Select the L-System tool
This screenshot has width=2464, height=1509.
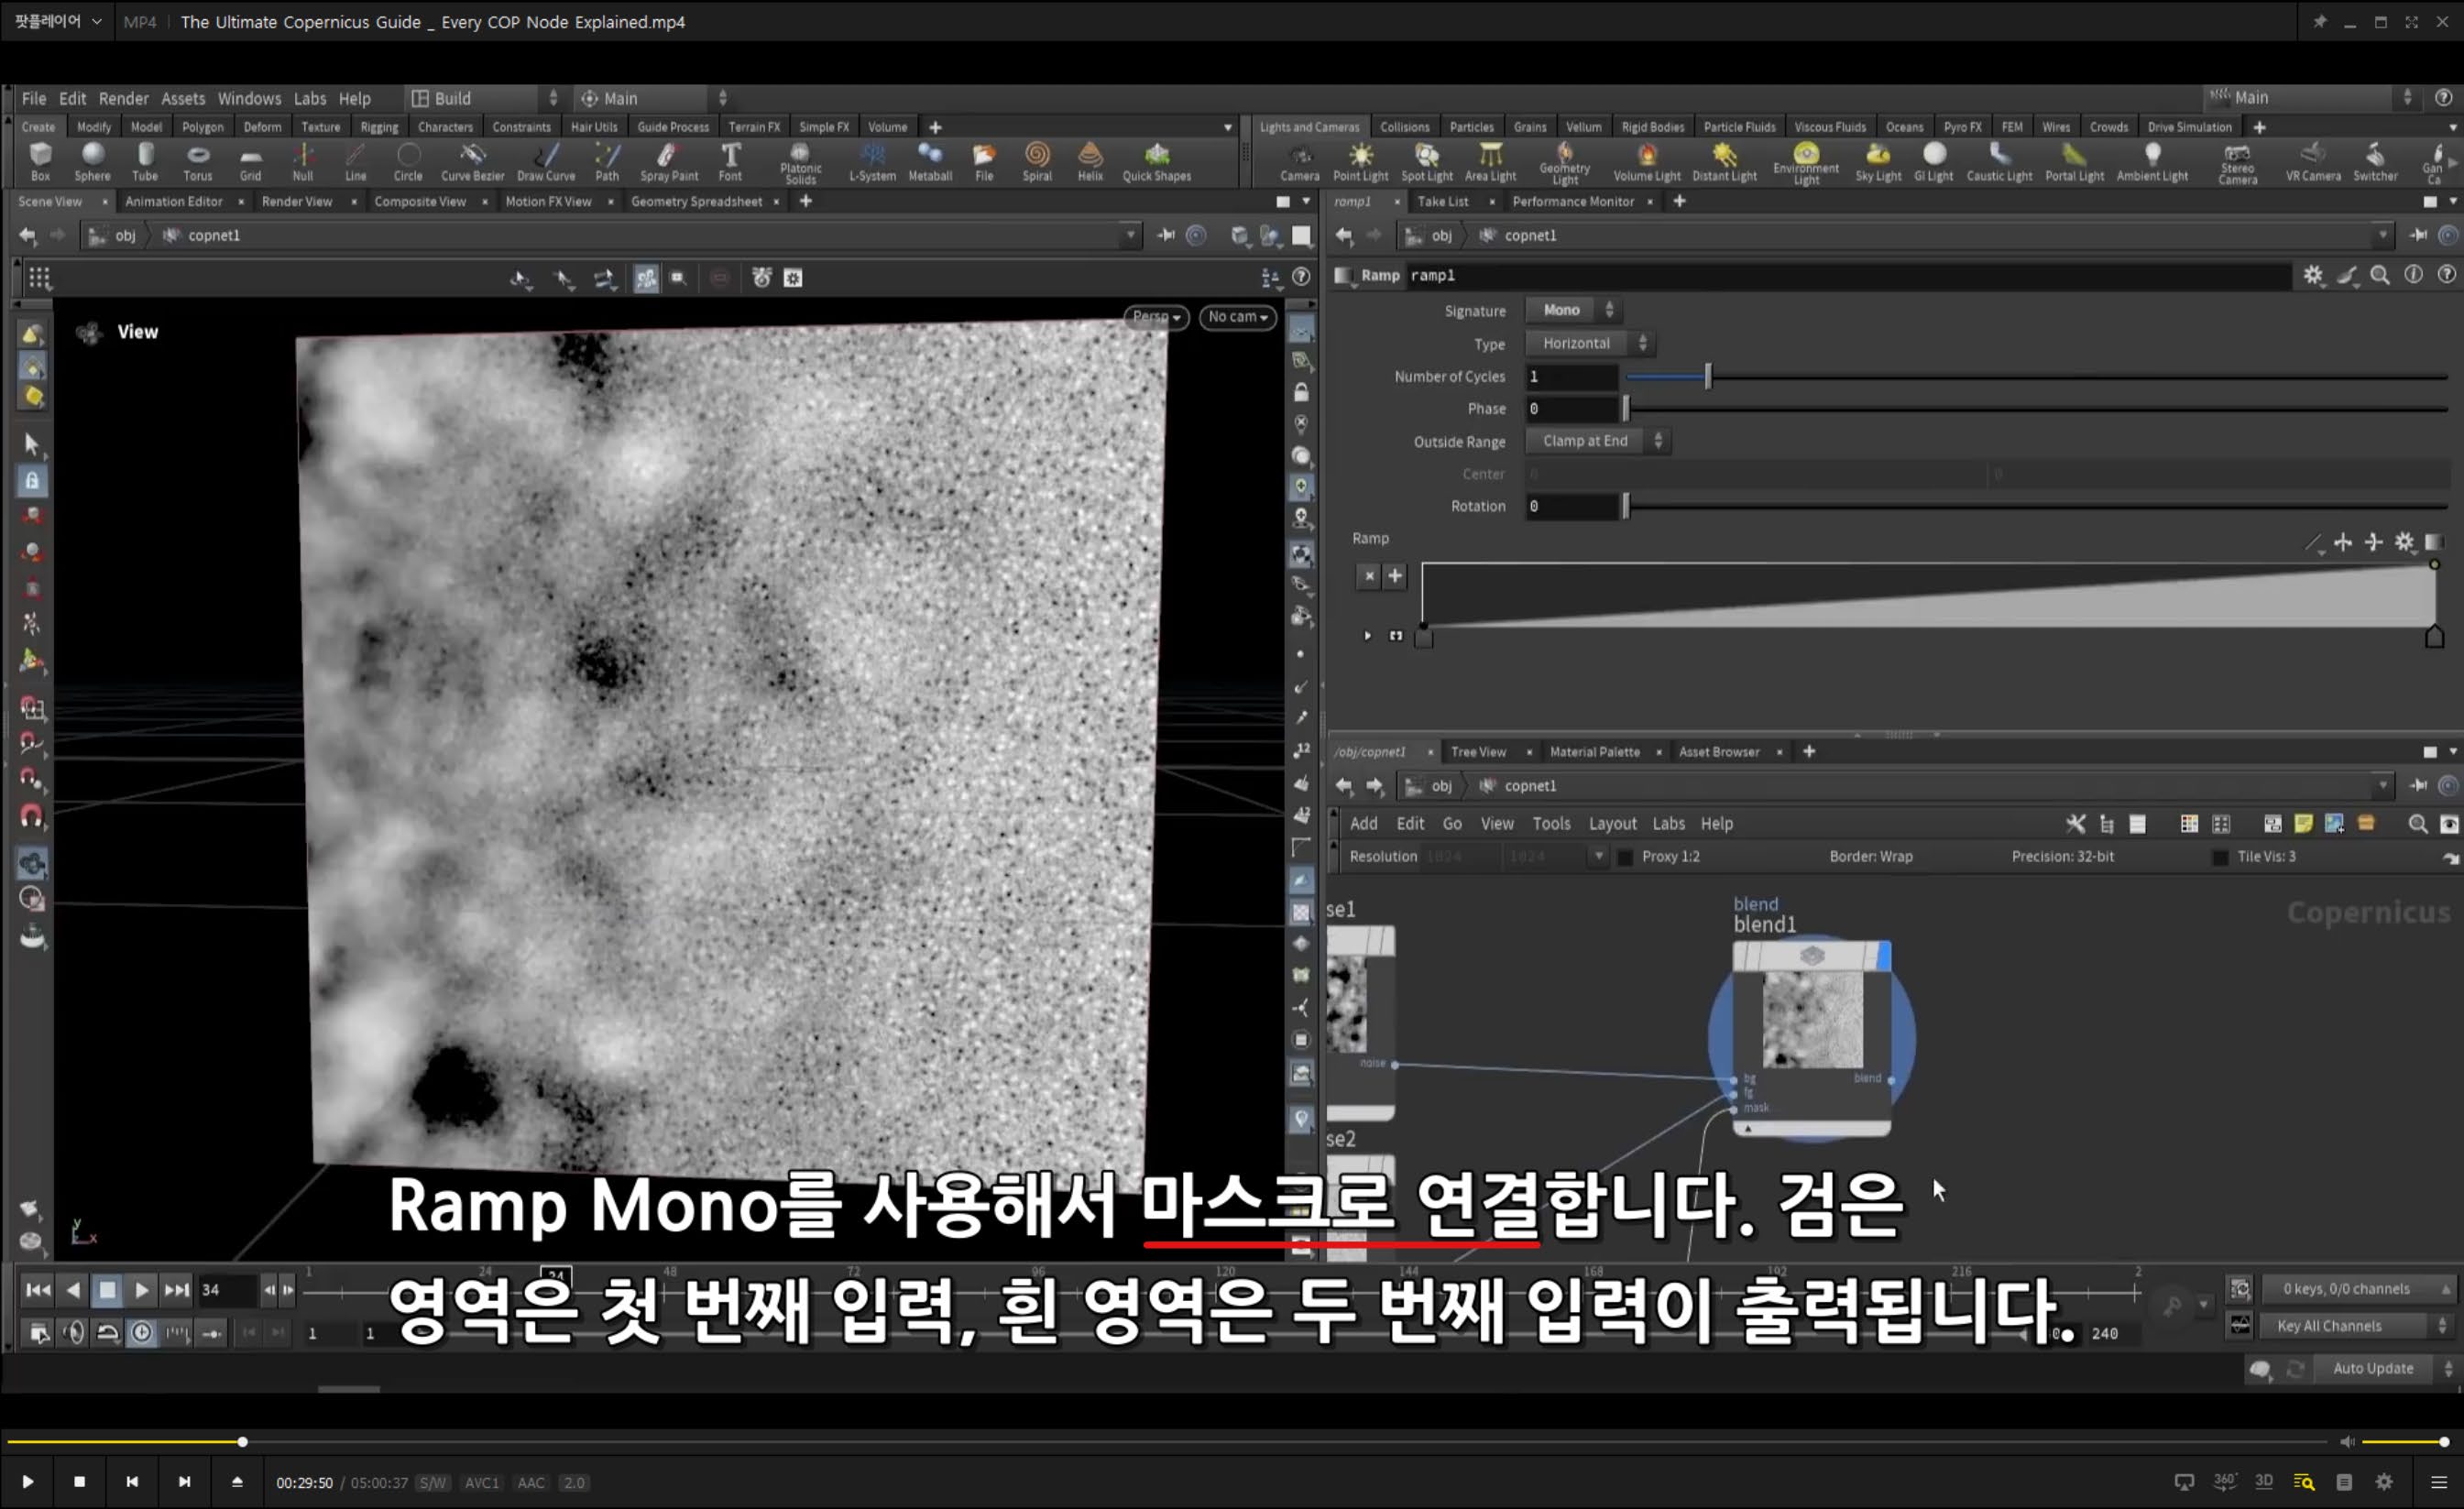point(872,161)
